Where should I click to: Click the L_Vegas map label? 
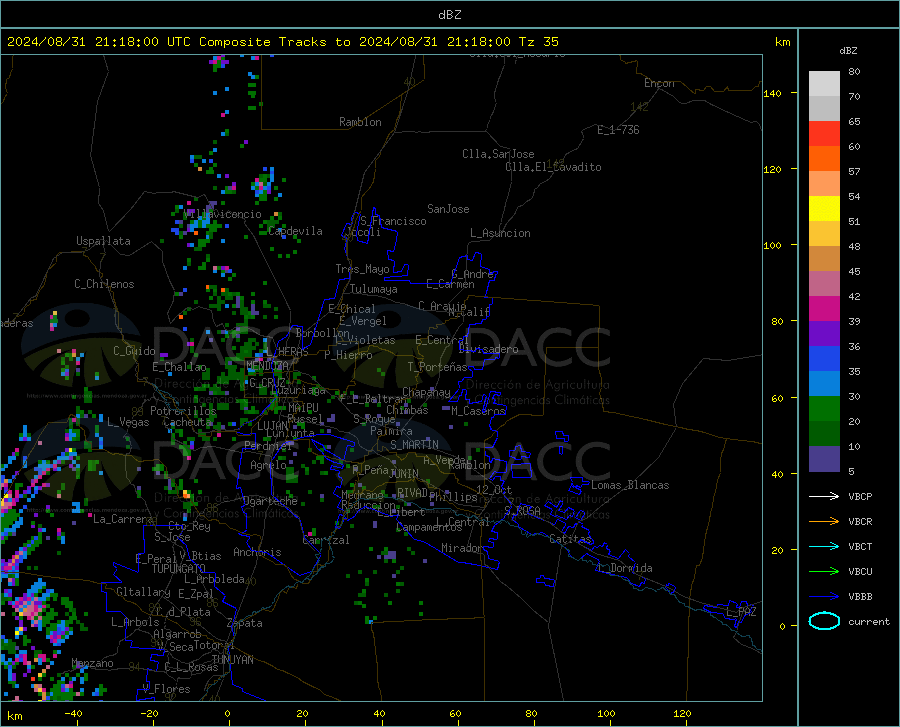coord(128,422)
